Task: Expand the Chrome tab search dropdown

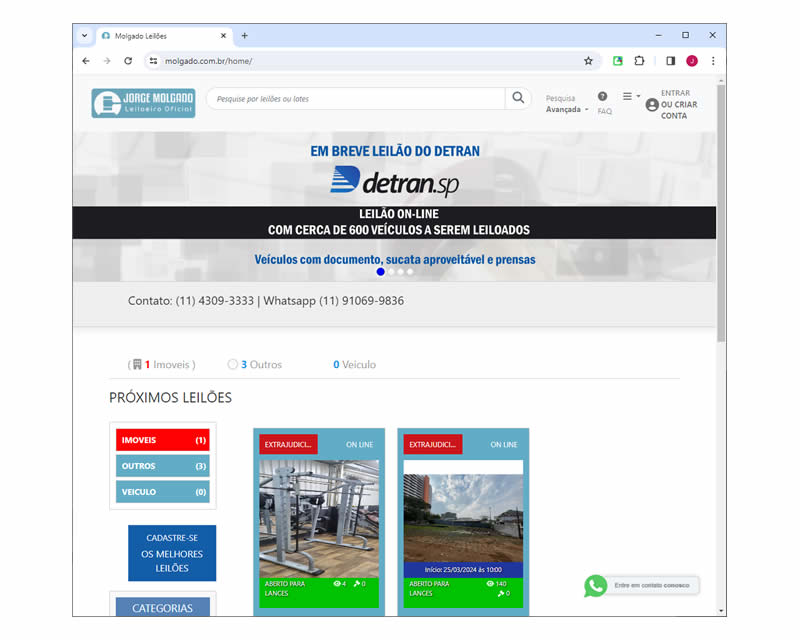Action: pyautogui.click(x=84, y=35)
